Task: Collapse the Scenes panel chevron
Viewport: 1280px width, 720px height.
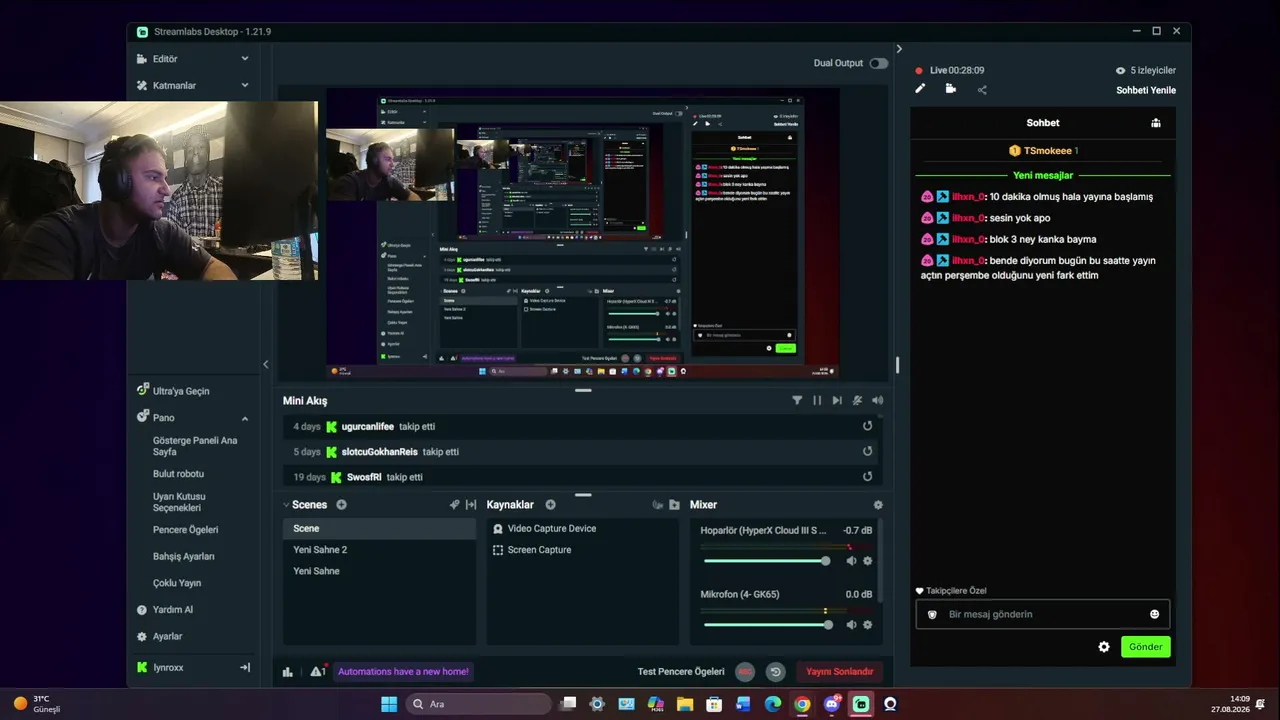Action: coord(286,505)
